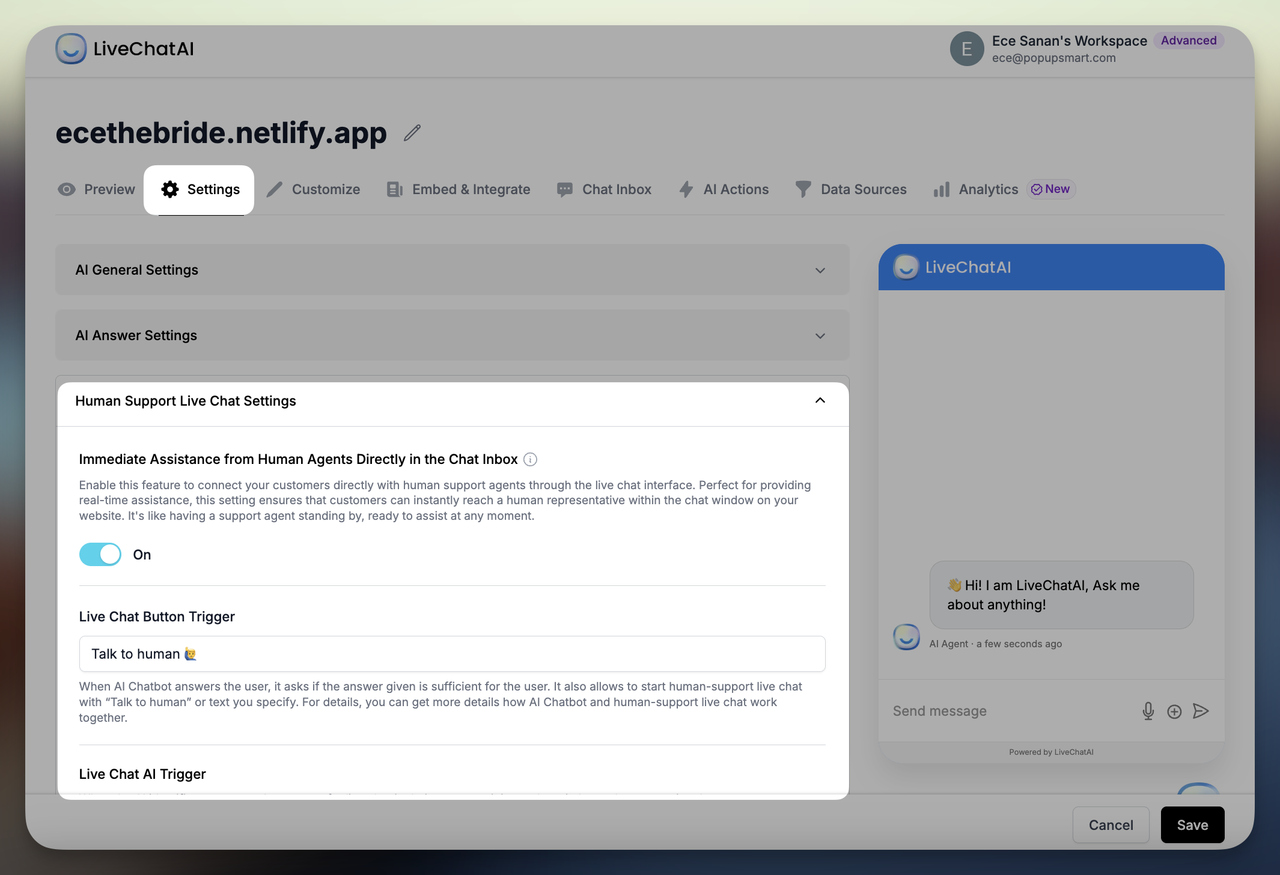Open the Analytics tab
Screen dimensions: 1280x875
[x=975, y=189]
